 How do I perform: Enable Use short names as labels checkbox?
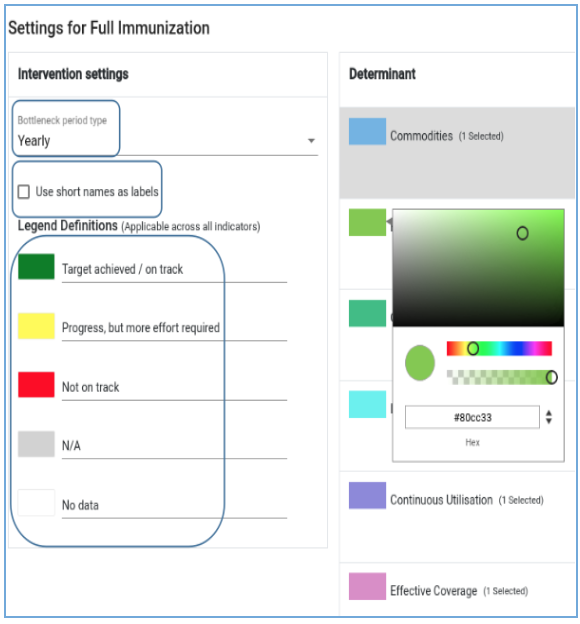[23, 191]
